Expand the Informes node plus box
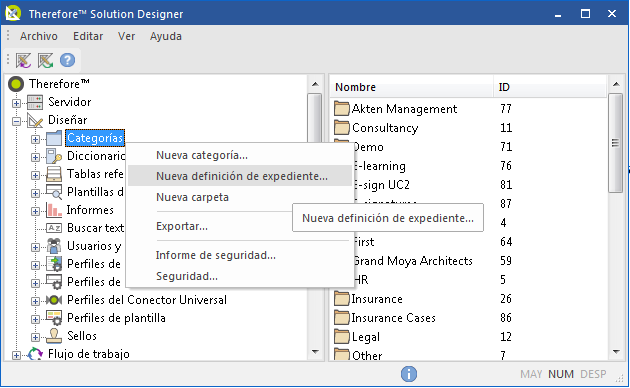The image size is (630, 388). point(35,211)
